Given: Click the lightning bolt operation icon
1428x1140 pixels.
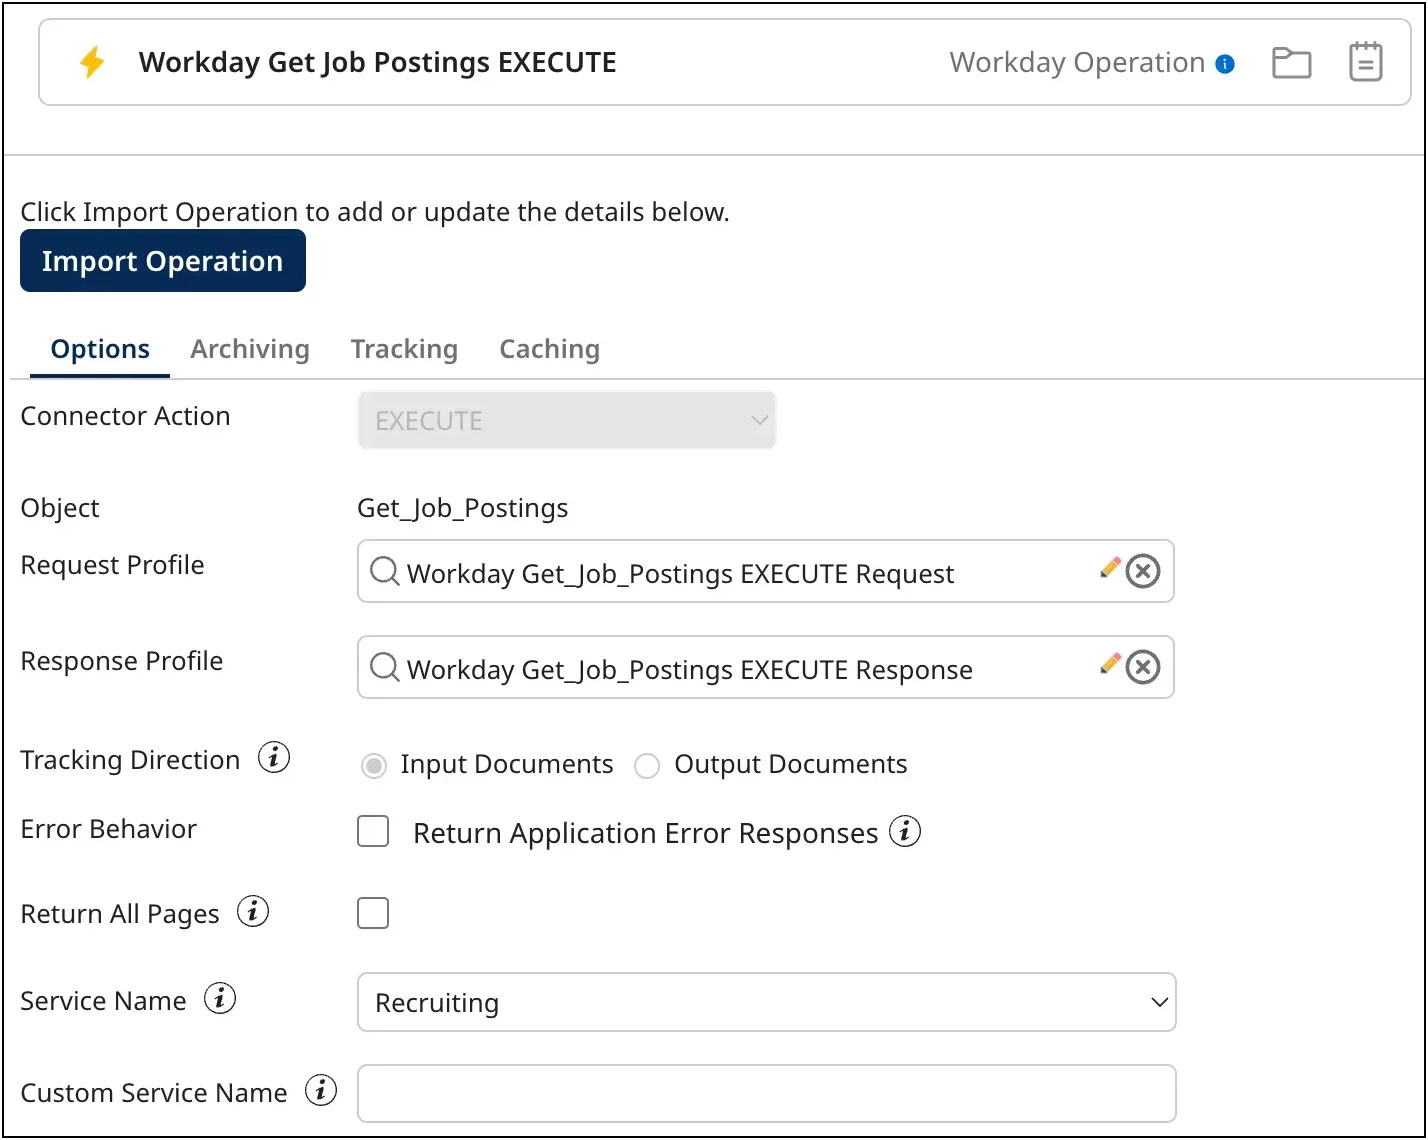Looking at the screenshot, I should (x=92, y=61).
